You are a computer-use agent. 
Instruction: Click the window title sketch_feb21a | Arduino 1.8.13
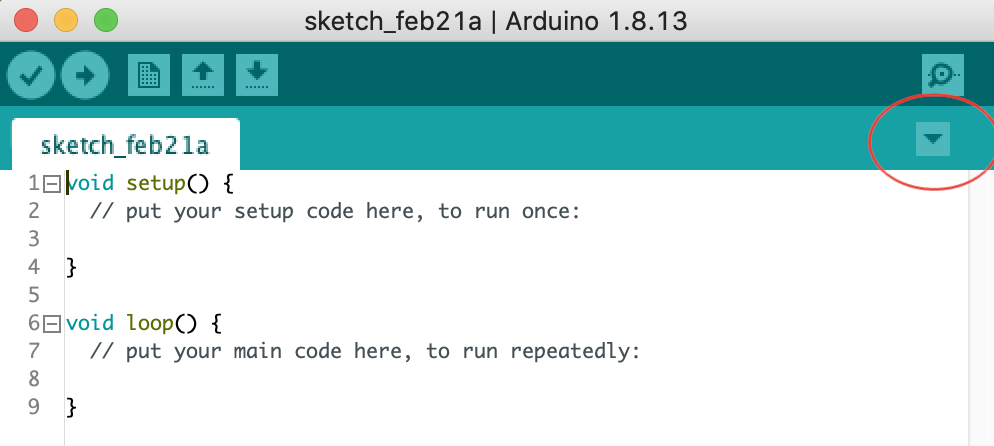click(x=496, y=22)
